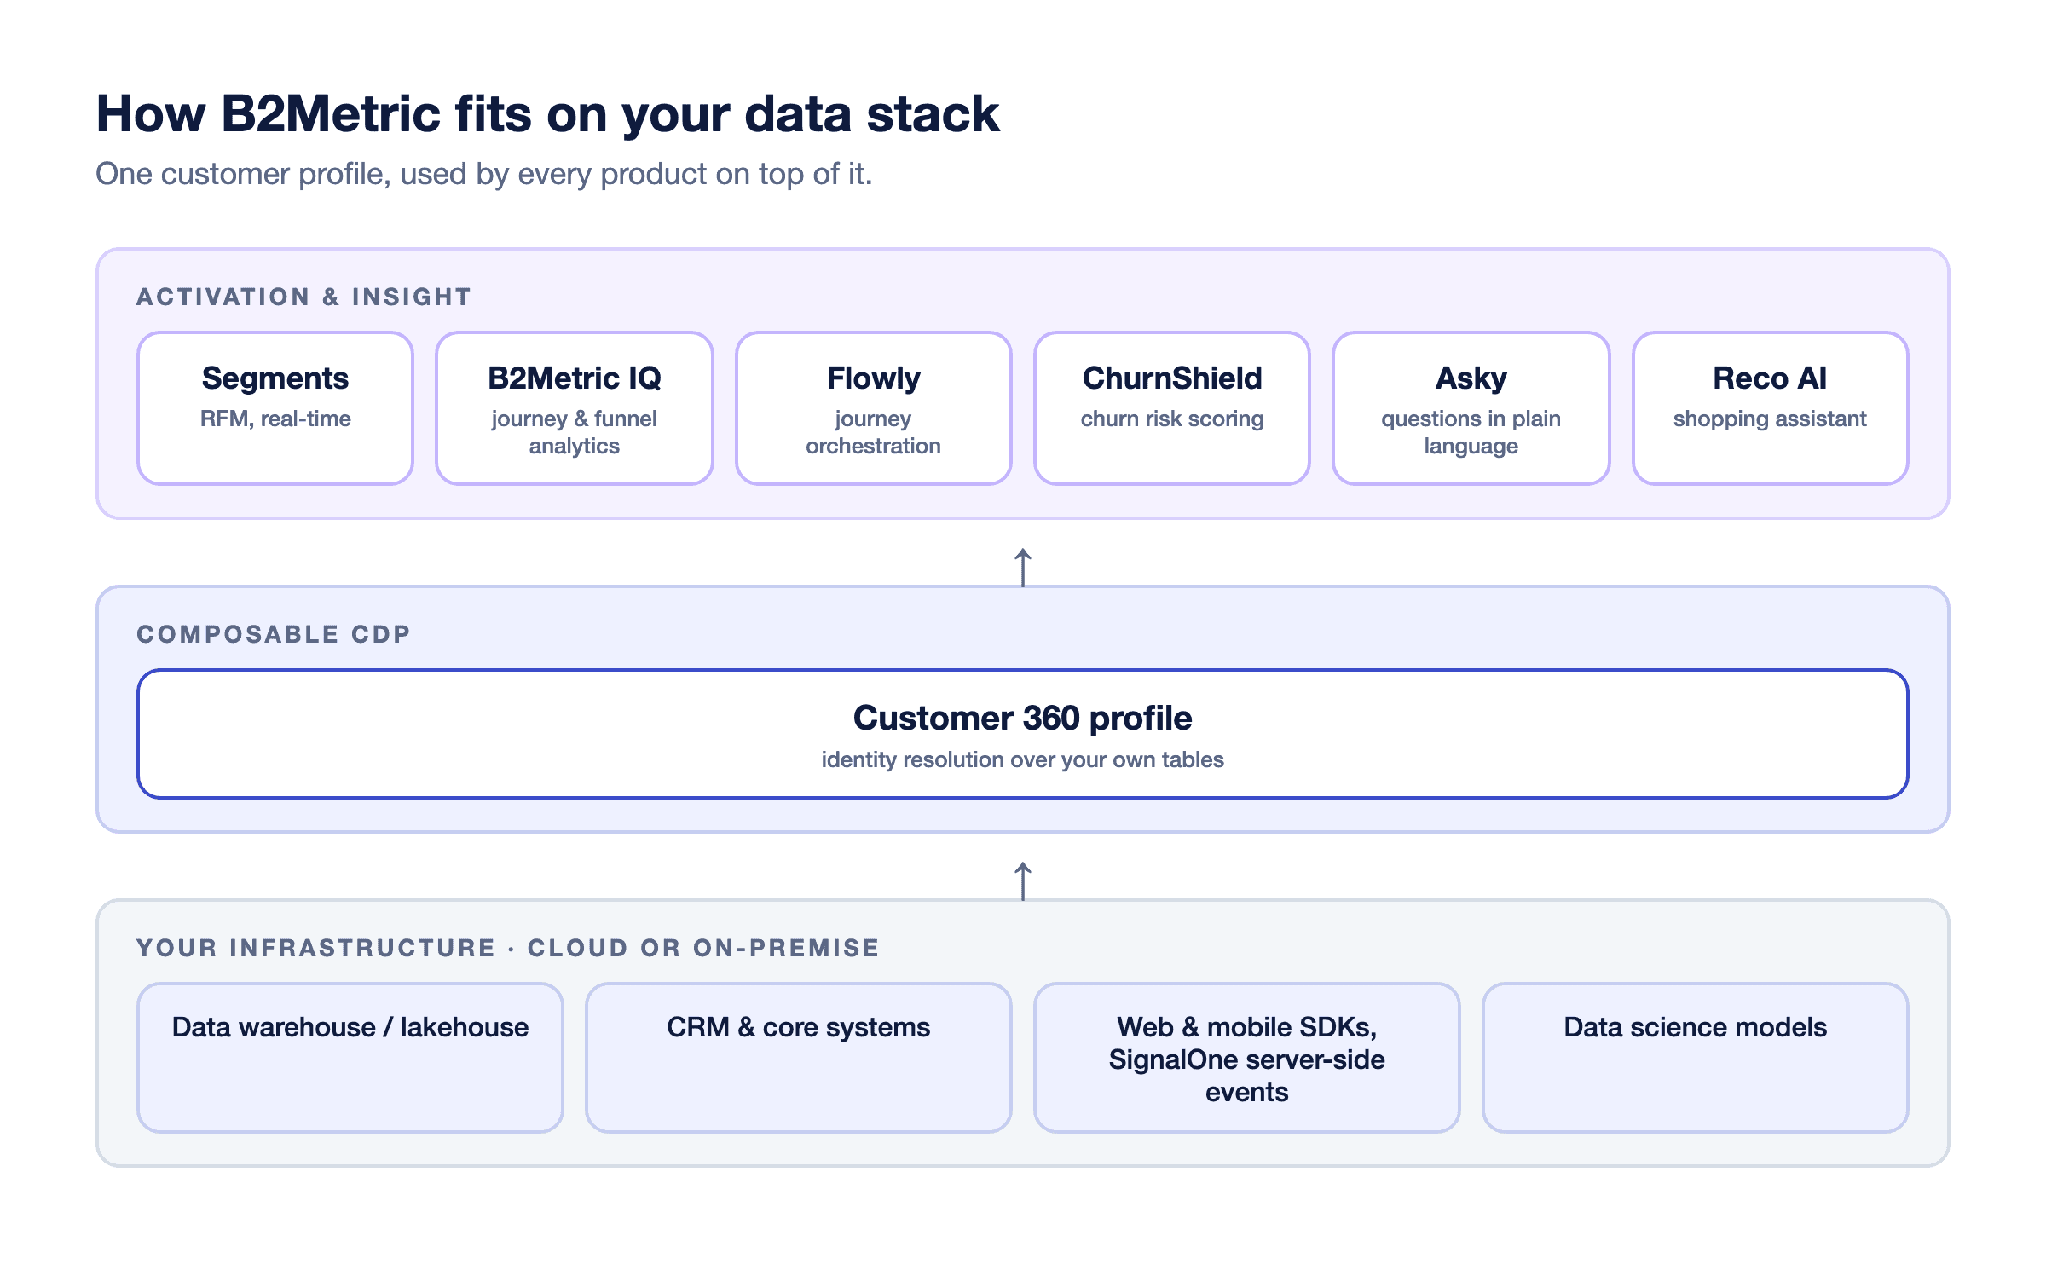Choose the ChurnShield card
The image size is (2046, 1270).
pyautogui.click(x=1172, y=408)
